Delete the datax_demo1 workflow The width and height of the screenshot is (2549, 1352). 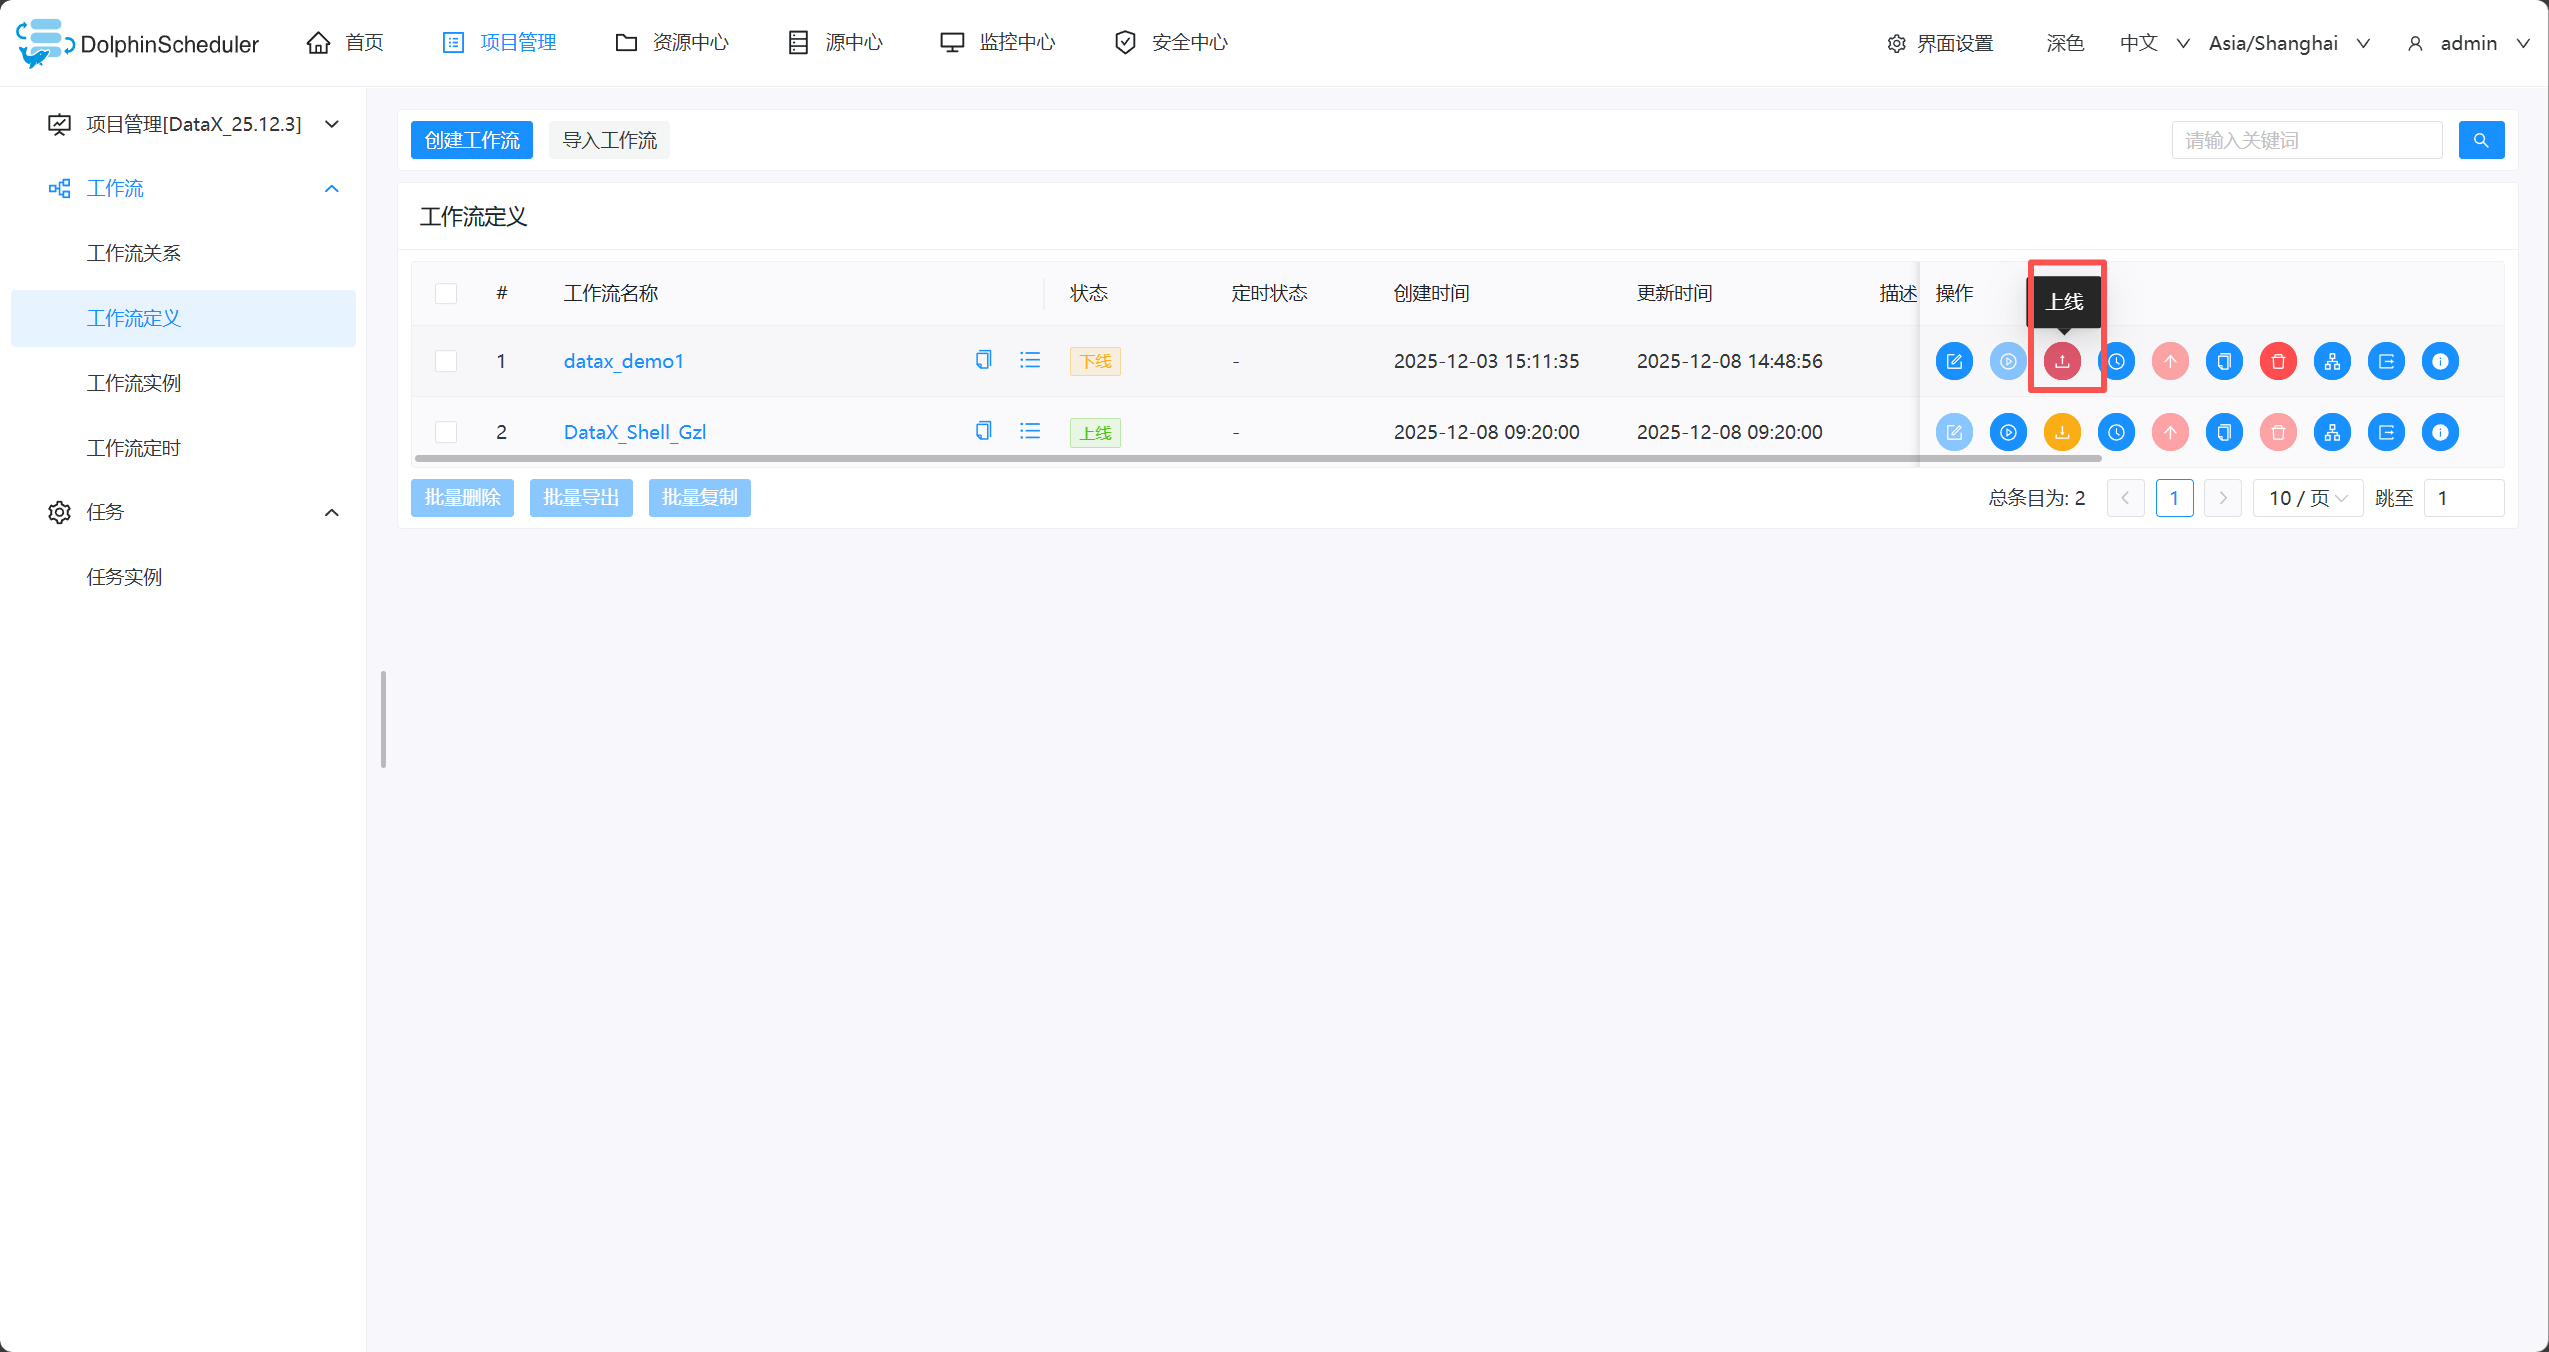click(x=2277, y=361)
